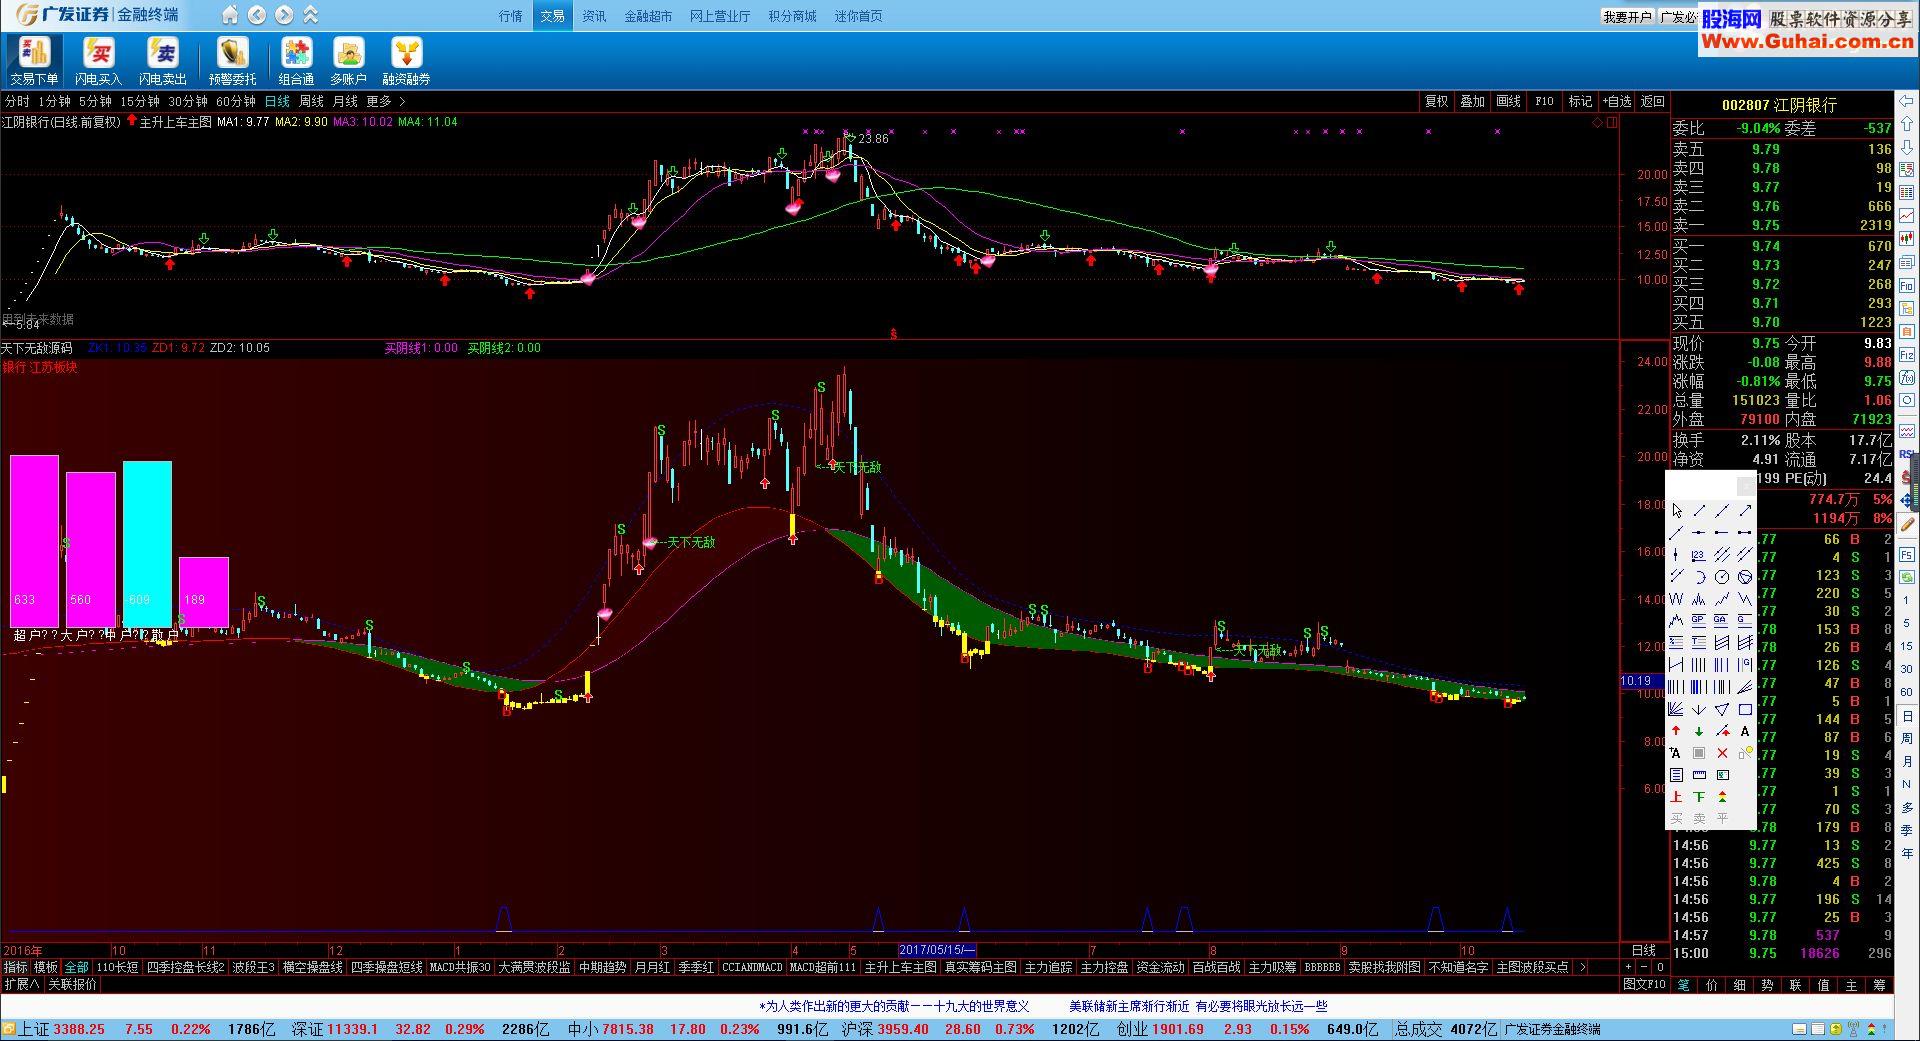The height and width of the screenshot is (1041, 1920).
Task: Select the arrow line drawing tool
Action: [x=1745, y=511]
